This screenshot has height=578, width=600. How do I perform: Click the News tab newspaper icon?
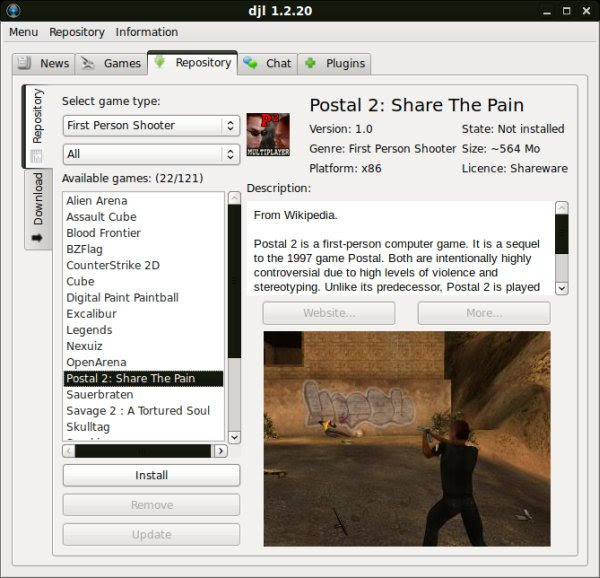pyautogui.click(x=24, y=63)
